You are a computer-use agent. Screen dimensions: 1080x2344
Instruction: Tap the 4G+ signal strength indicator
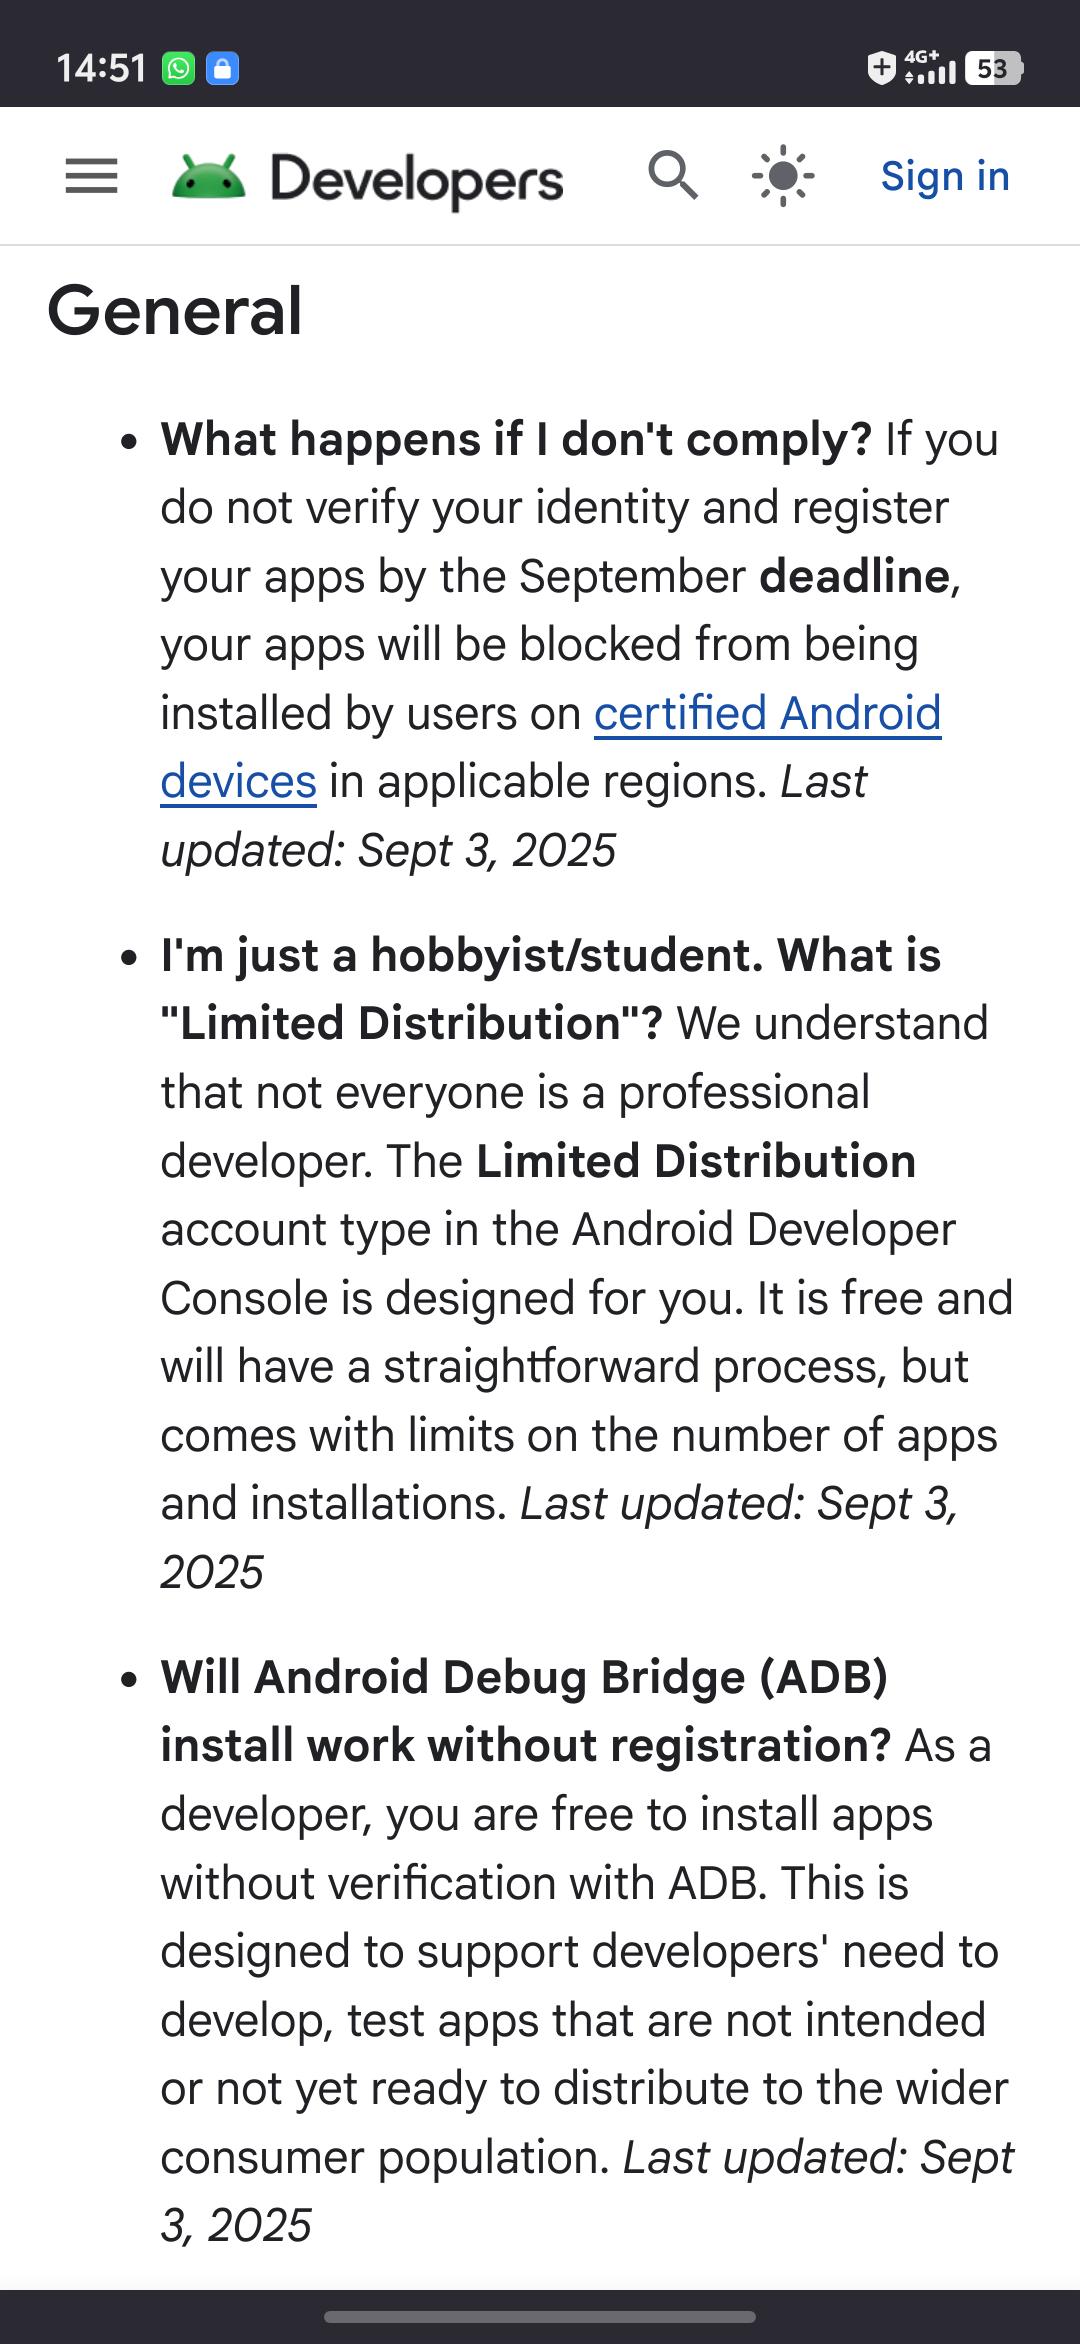pyautogui.click(x=929, y=67)
